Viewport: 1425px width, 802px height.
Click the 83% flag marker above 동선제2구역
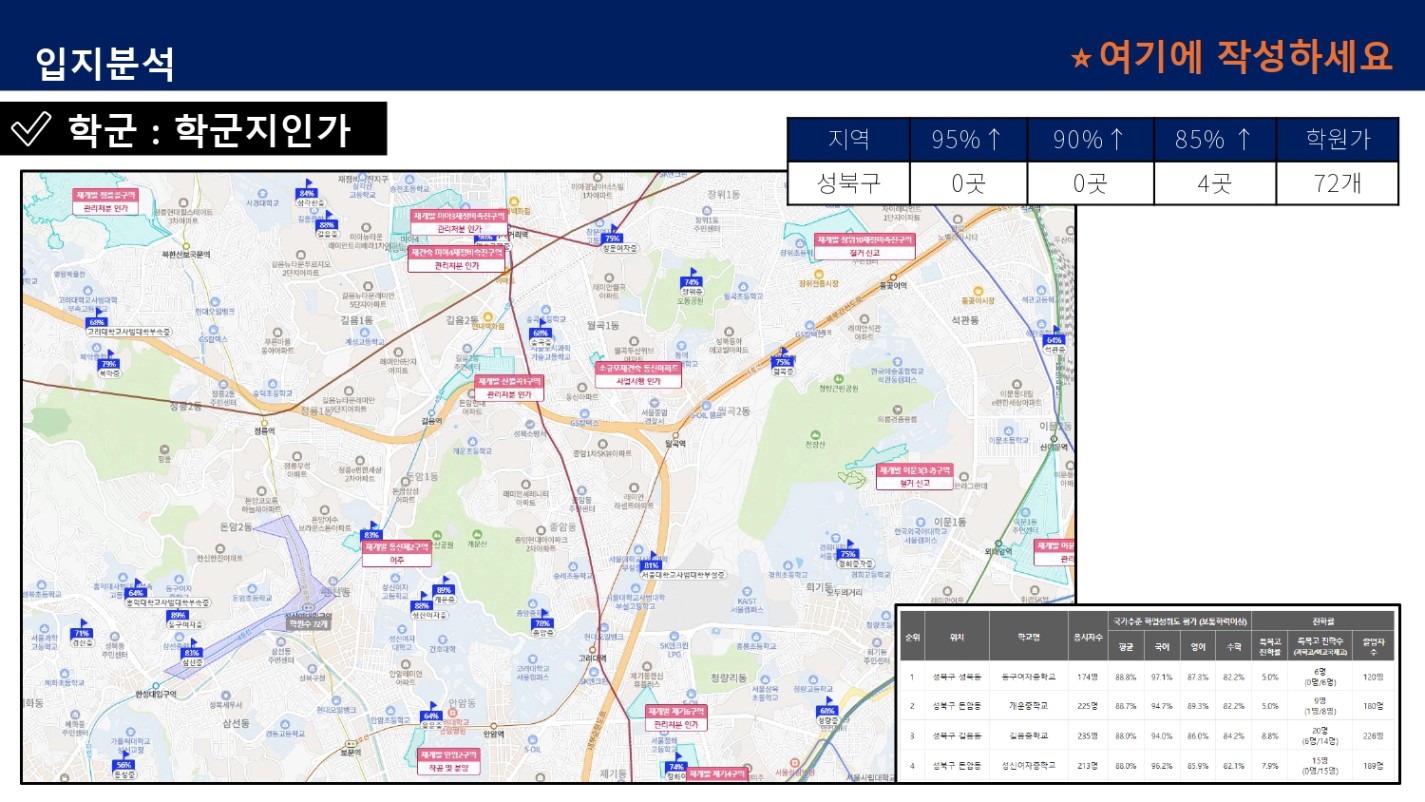372,532
